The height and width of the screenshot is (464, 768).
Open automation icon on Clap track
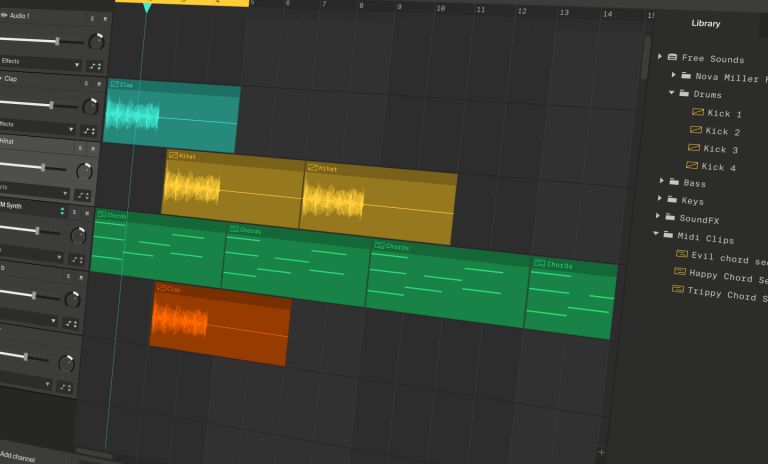point(89,131)
